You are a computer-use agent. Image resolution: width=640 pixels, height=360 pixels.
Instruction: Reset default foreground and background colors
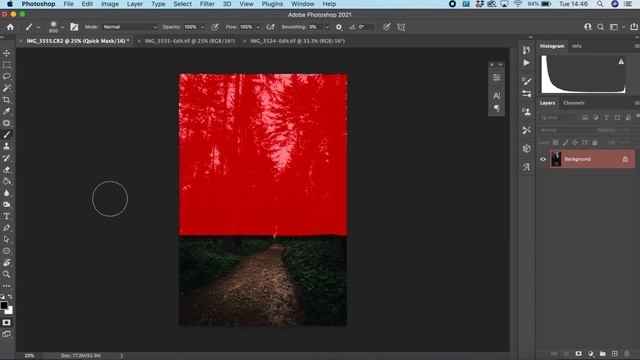[x=2, y=297]
